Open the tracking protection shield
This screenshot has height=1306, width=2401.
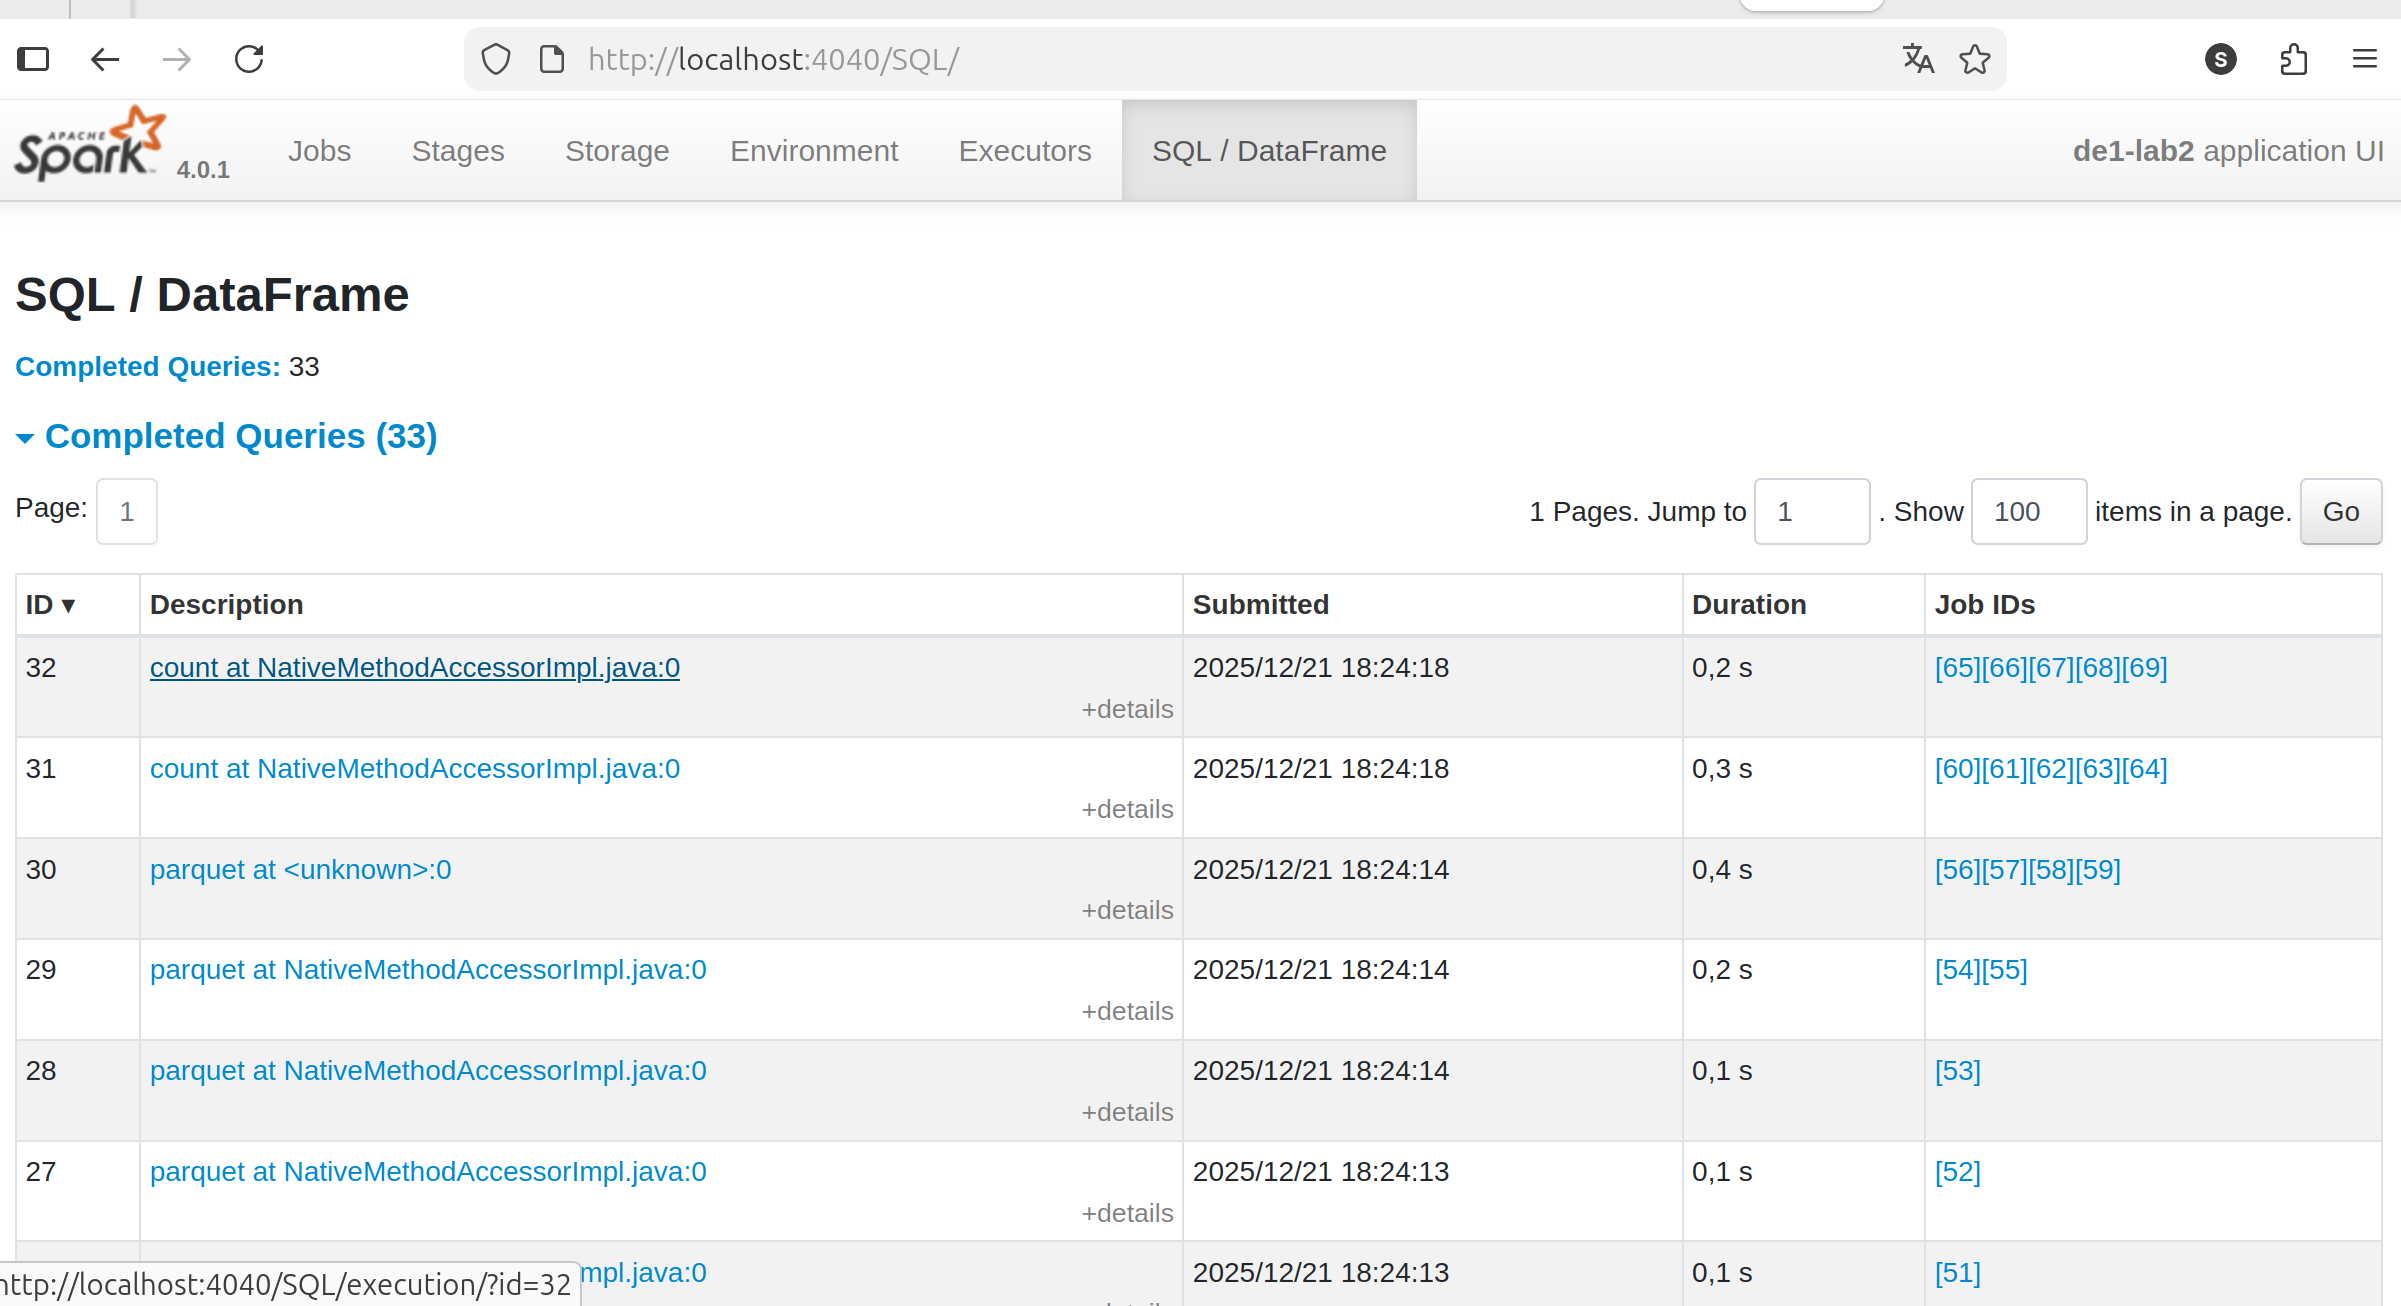(496, 58)
